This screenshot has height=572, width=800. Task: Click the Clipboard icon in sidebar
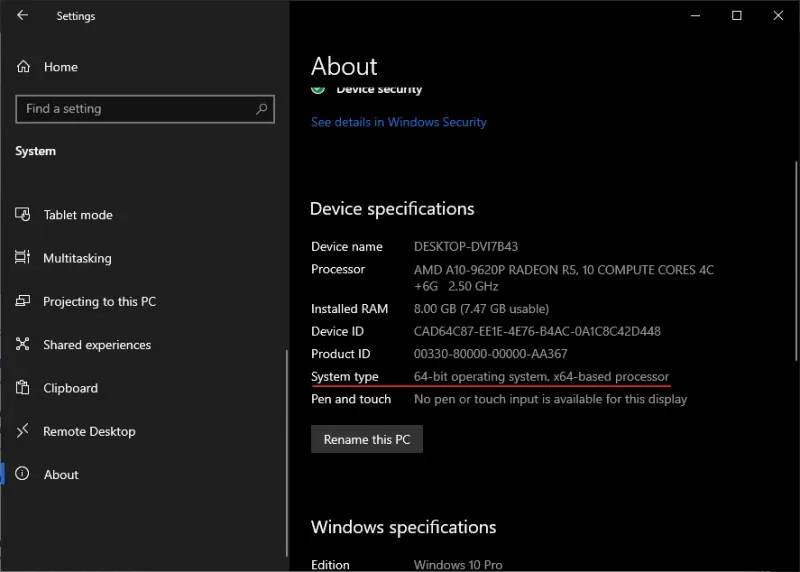pos(23,388)
